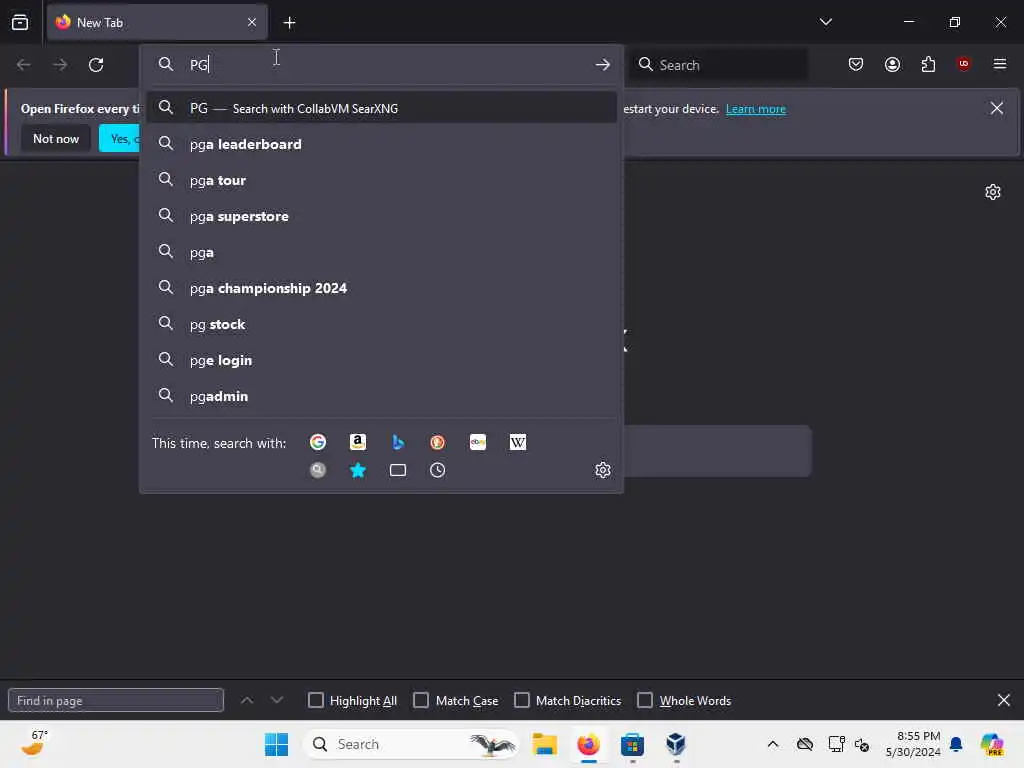Choose 'pga tour' suggestion
1024x768 pixels.
point(381,180)
